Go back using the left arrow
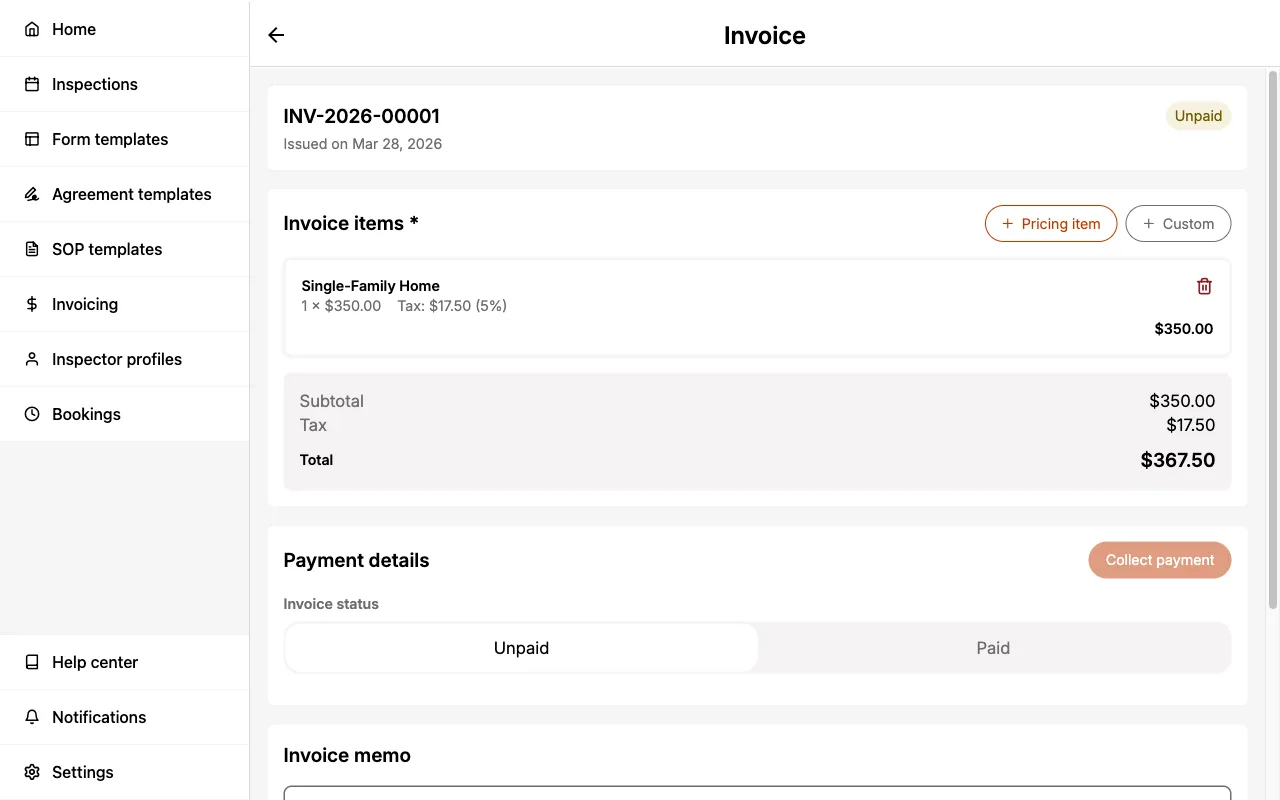 point(276,35)
